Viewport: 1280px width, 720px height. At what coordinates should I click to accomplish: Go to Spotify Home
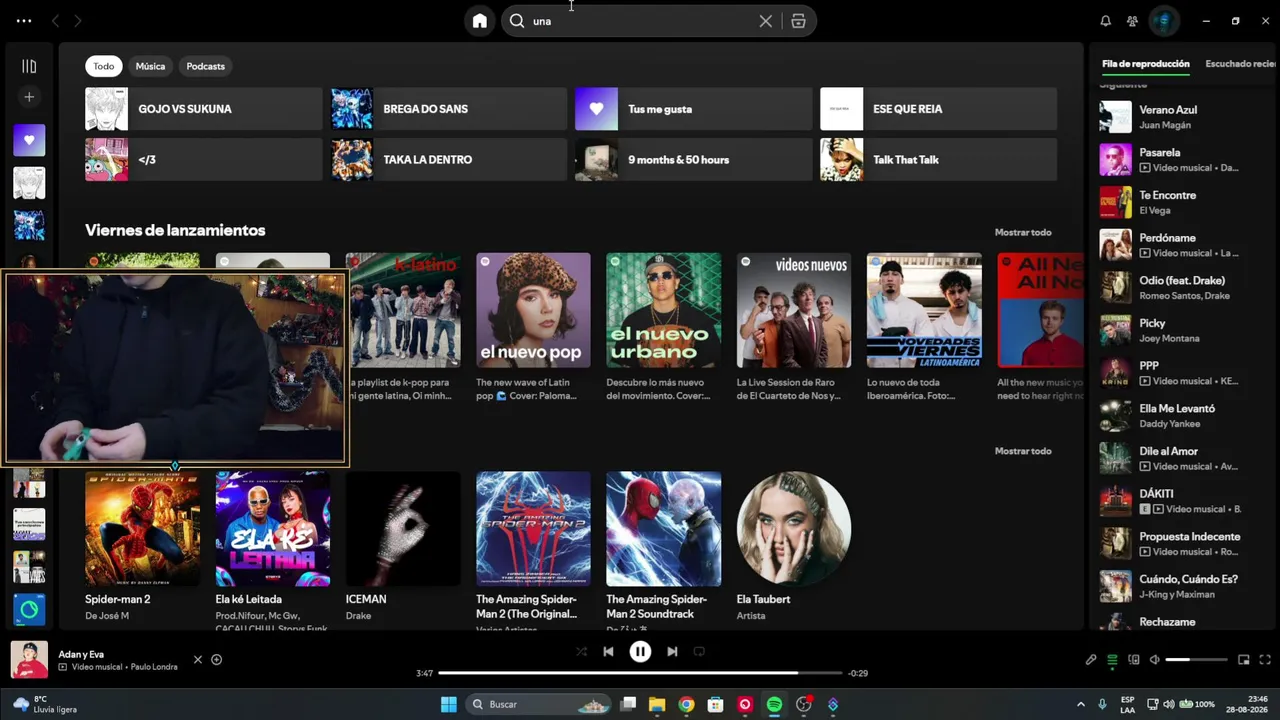pos(480,21)
